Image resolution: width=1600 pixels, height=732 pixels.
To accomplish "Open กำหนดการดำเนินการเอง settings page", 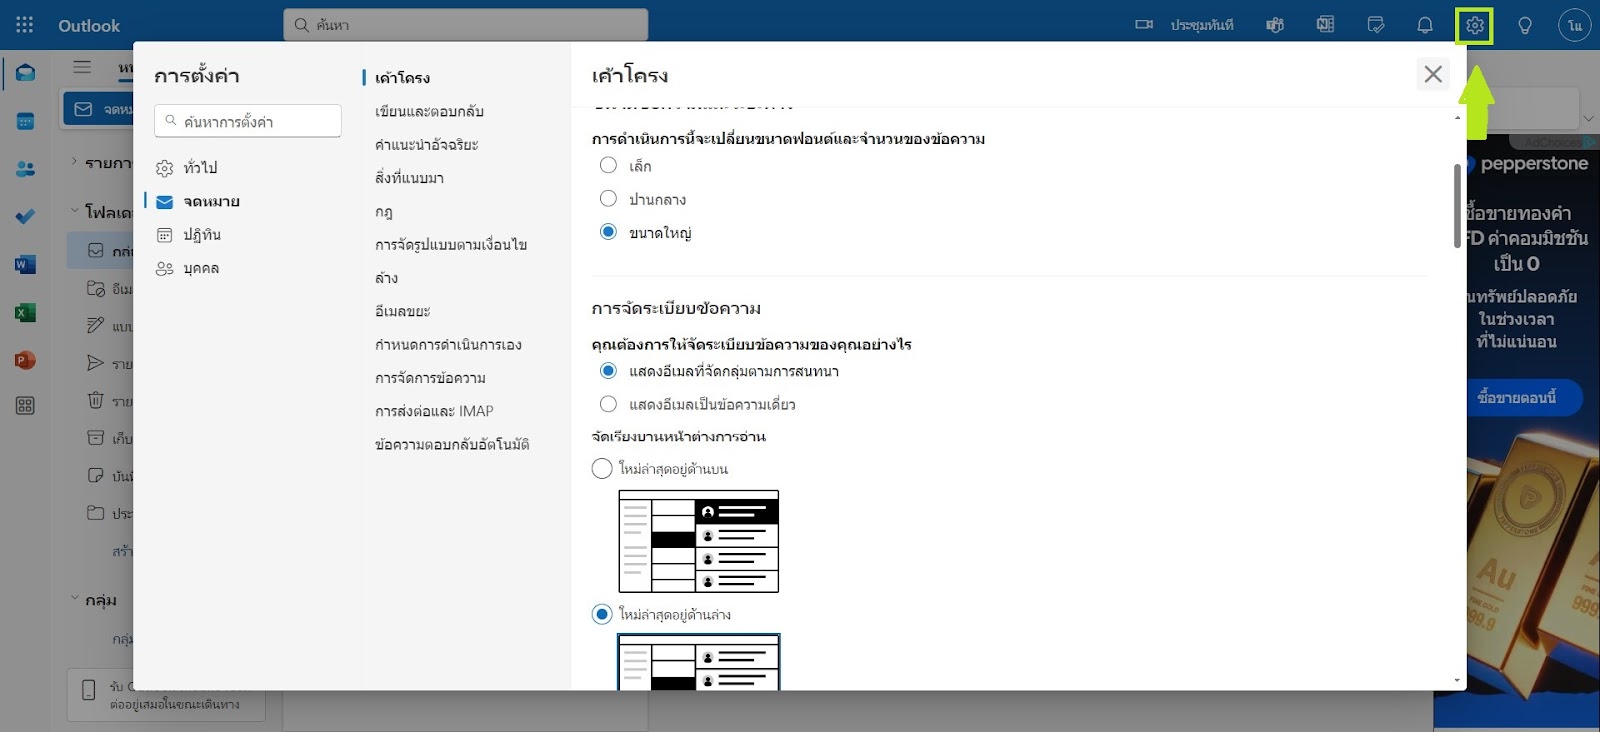I will pyautogui.click(x=448, y=344).
